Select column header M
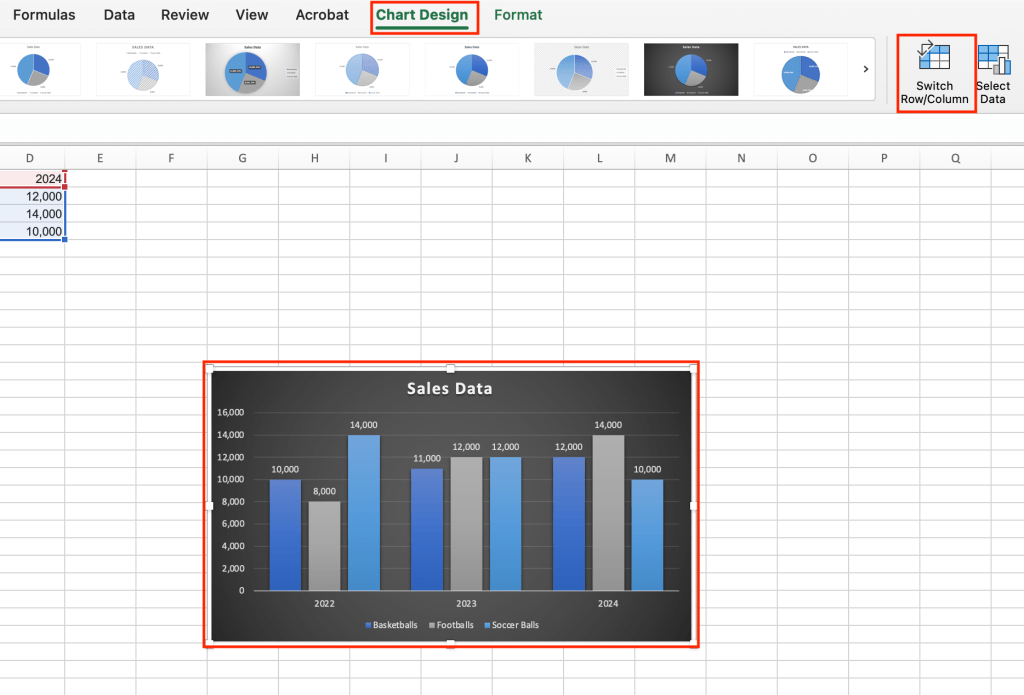The width and height of the screenshot is (1024, 695). (670, 158)
